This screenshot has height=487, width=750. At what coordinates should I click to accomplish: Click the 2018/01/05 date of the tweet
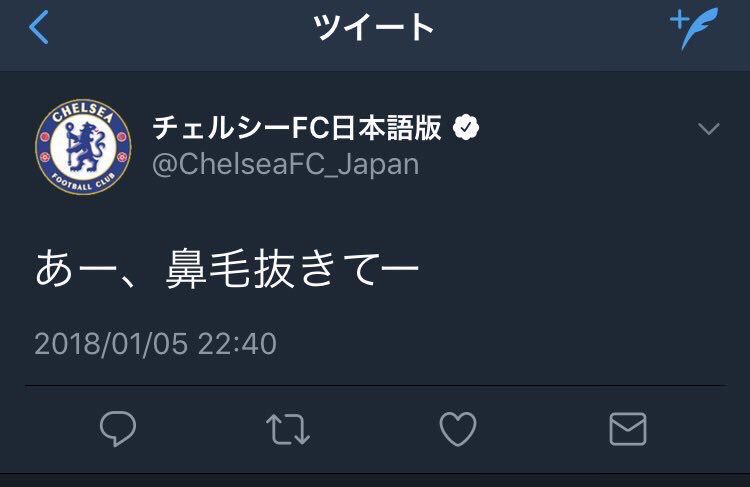[109, 344]
